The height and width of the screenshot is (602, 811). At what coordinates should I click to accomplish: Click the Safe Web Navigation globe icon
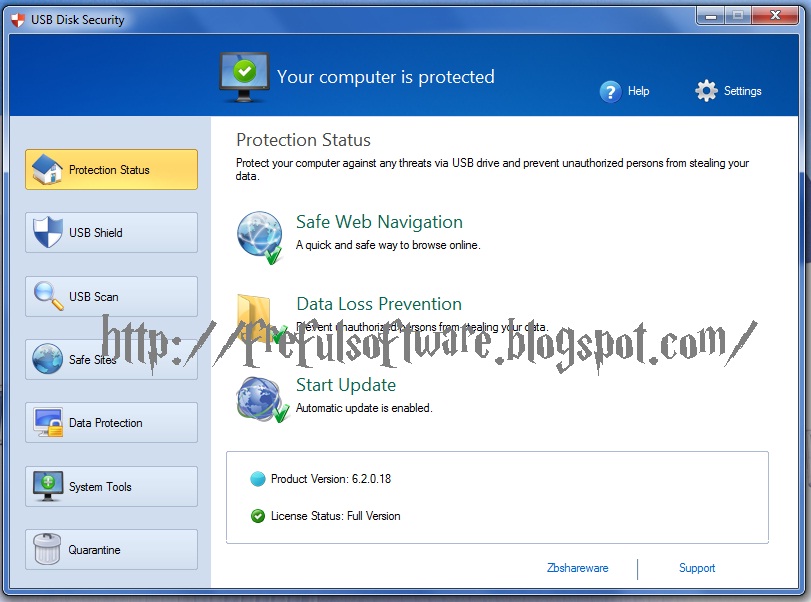coord(260,237)
